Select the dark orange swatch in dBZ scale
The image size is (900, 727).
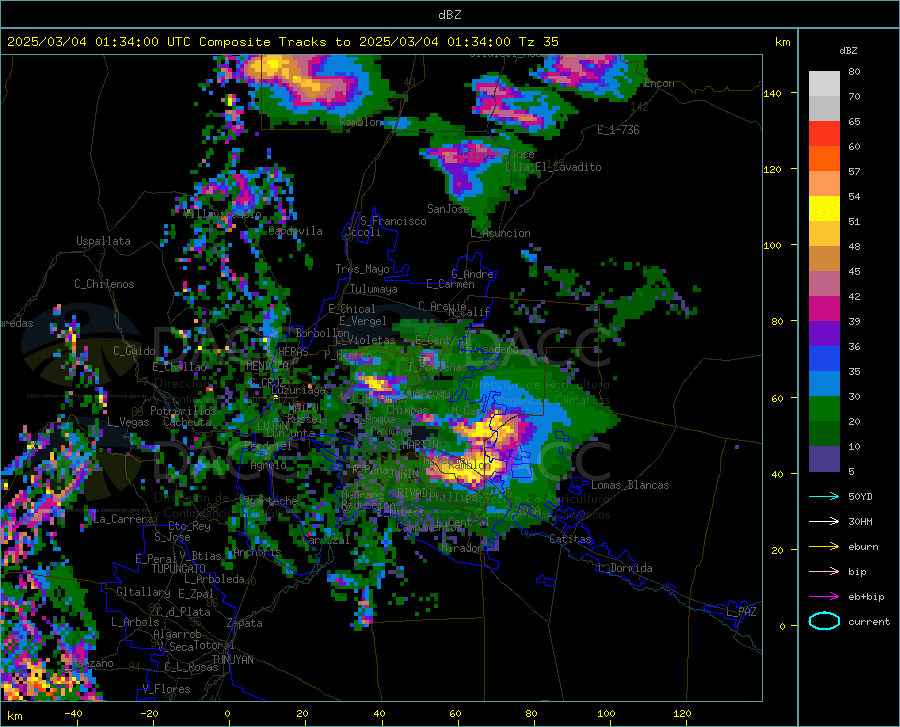point(824,159)
